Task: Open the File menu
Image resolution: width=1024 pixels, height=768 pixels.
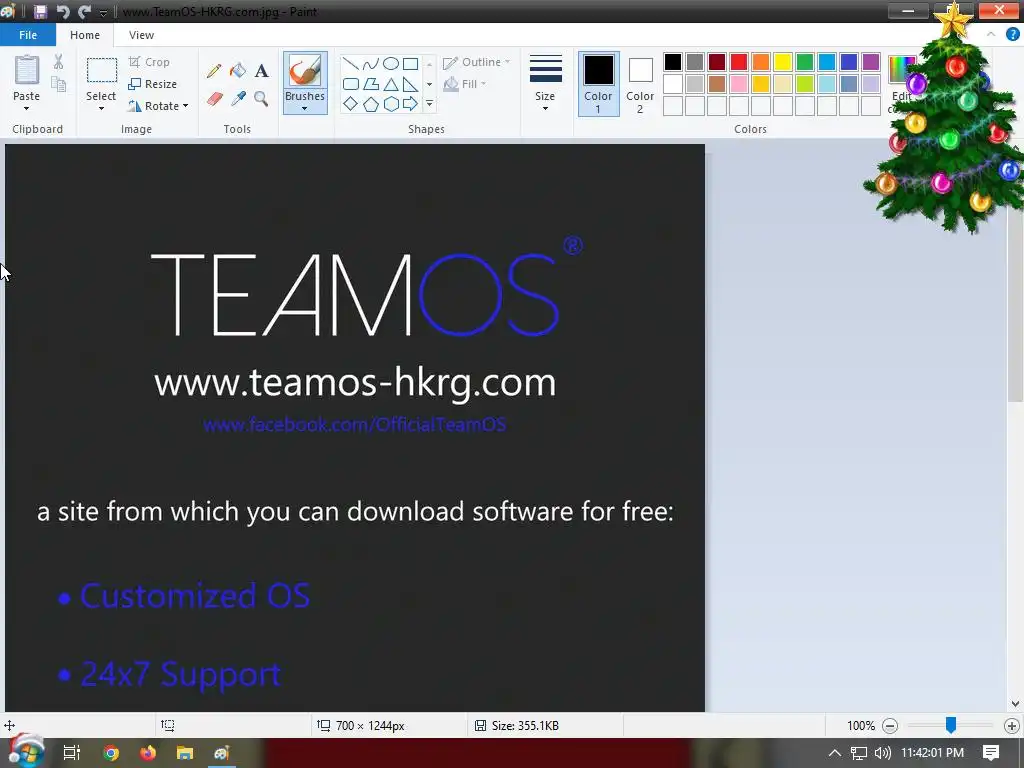Action: pyautogui.click(x=27, y=35)
